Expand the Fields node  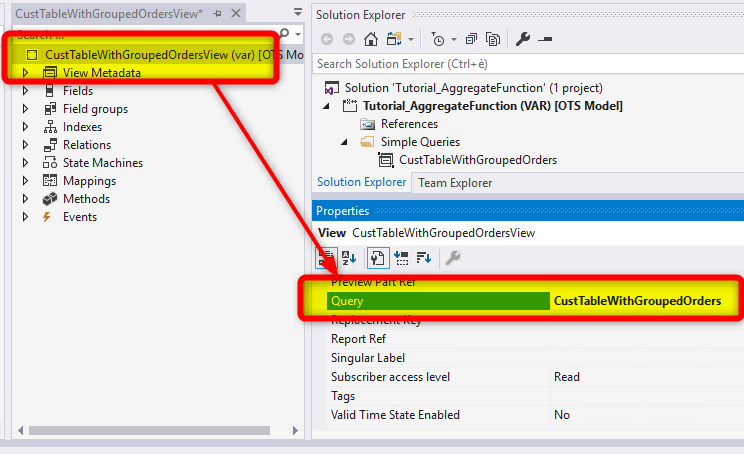pyautogui.click(x=26, y=91)
